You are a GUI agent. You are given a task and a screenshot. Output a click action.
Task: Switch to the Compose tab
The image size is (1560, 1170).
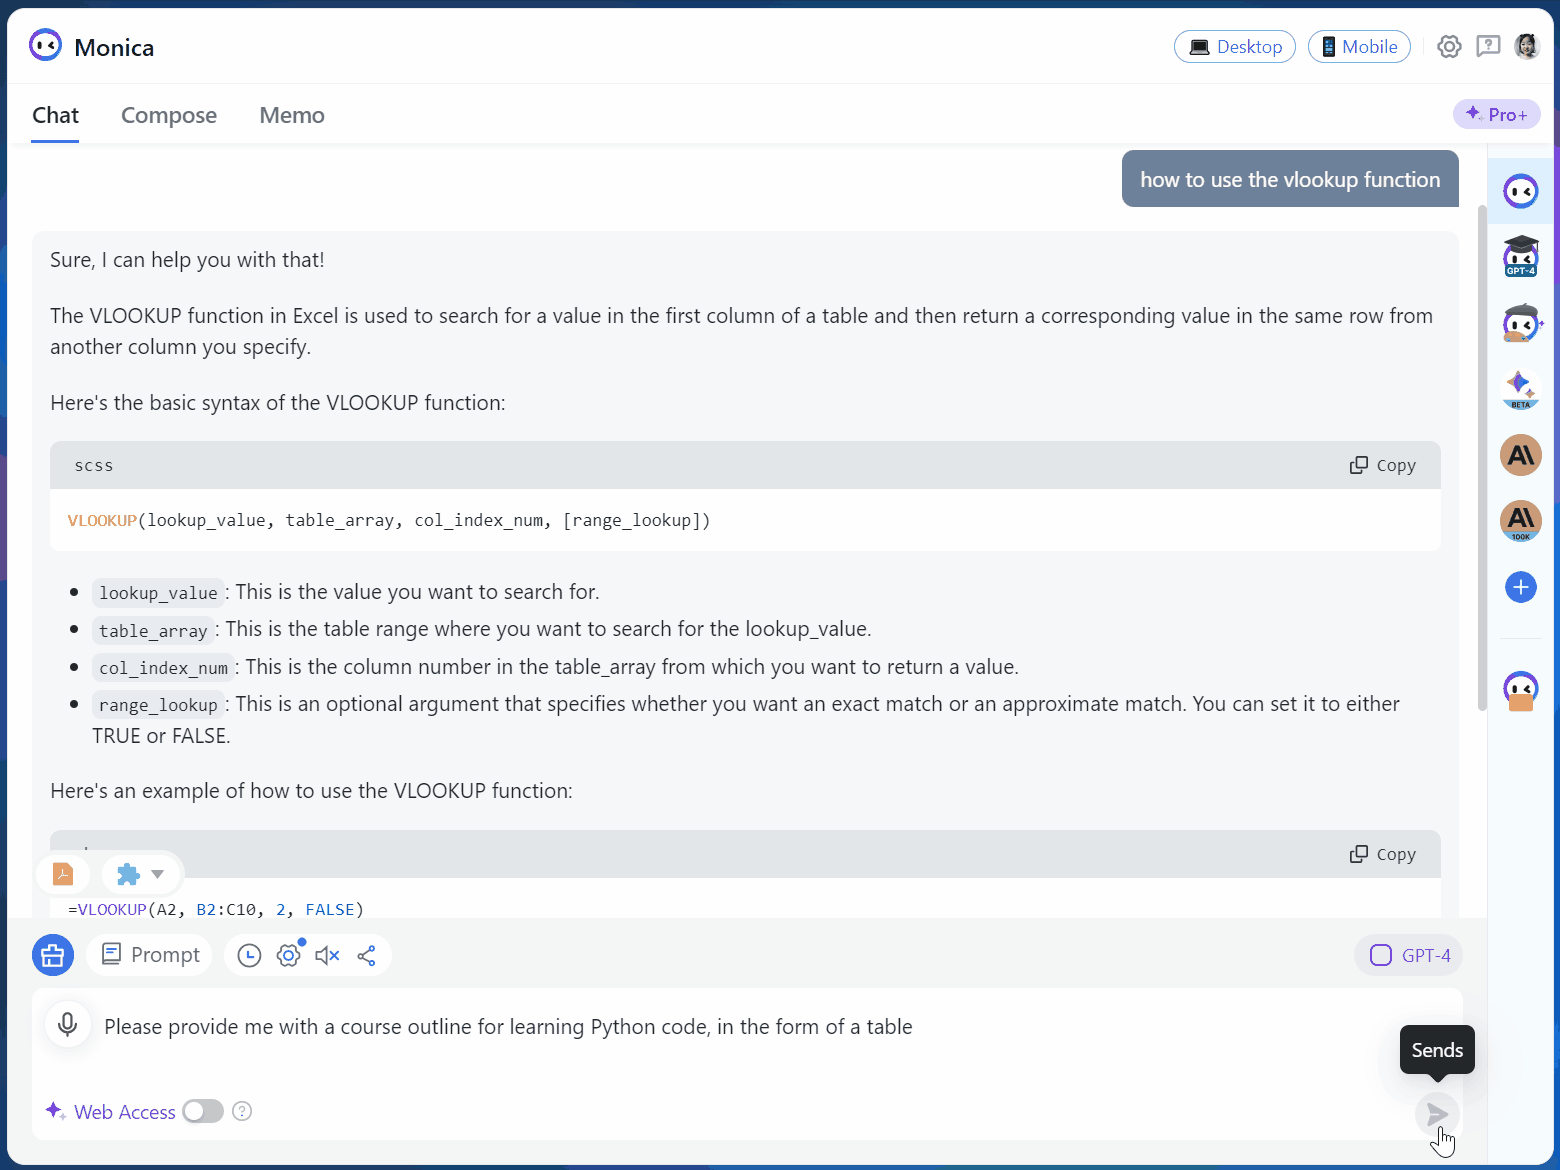[169, 115]
